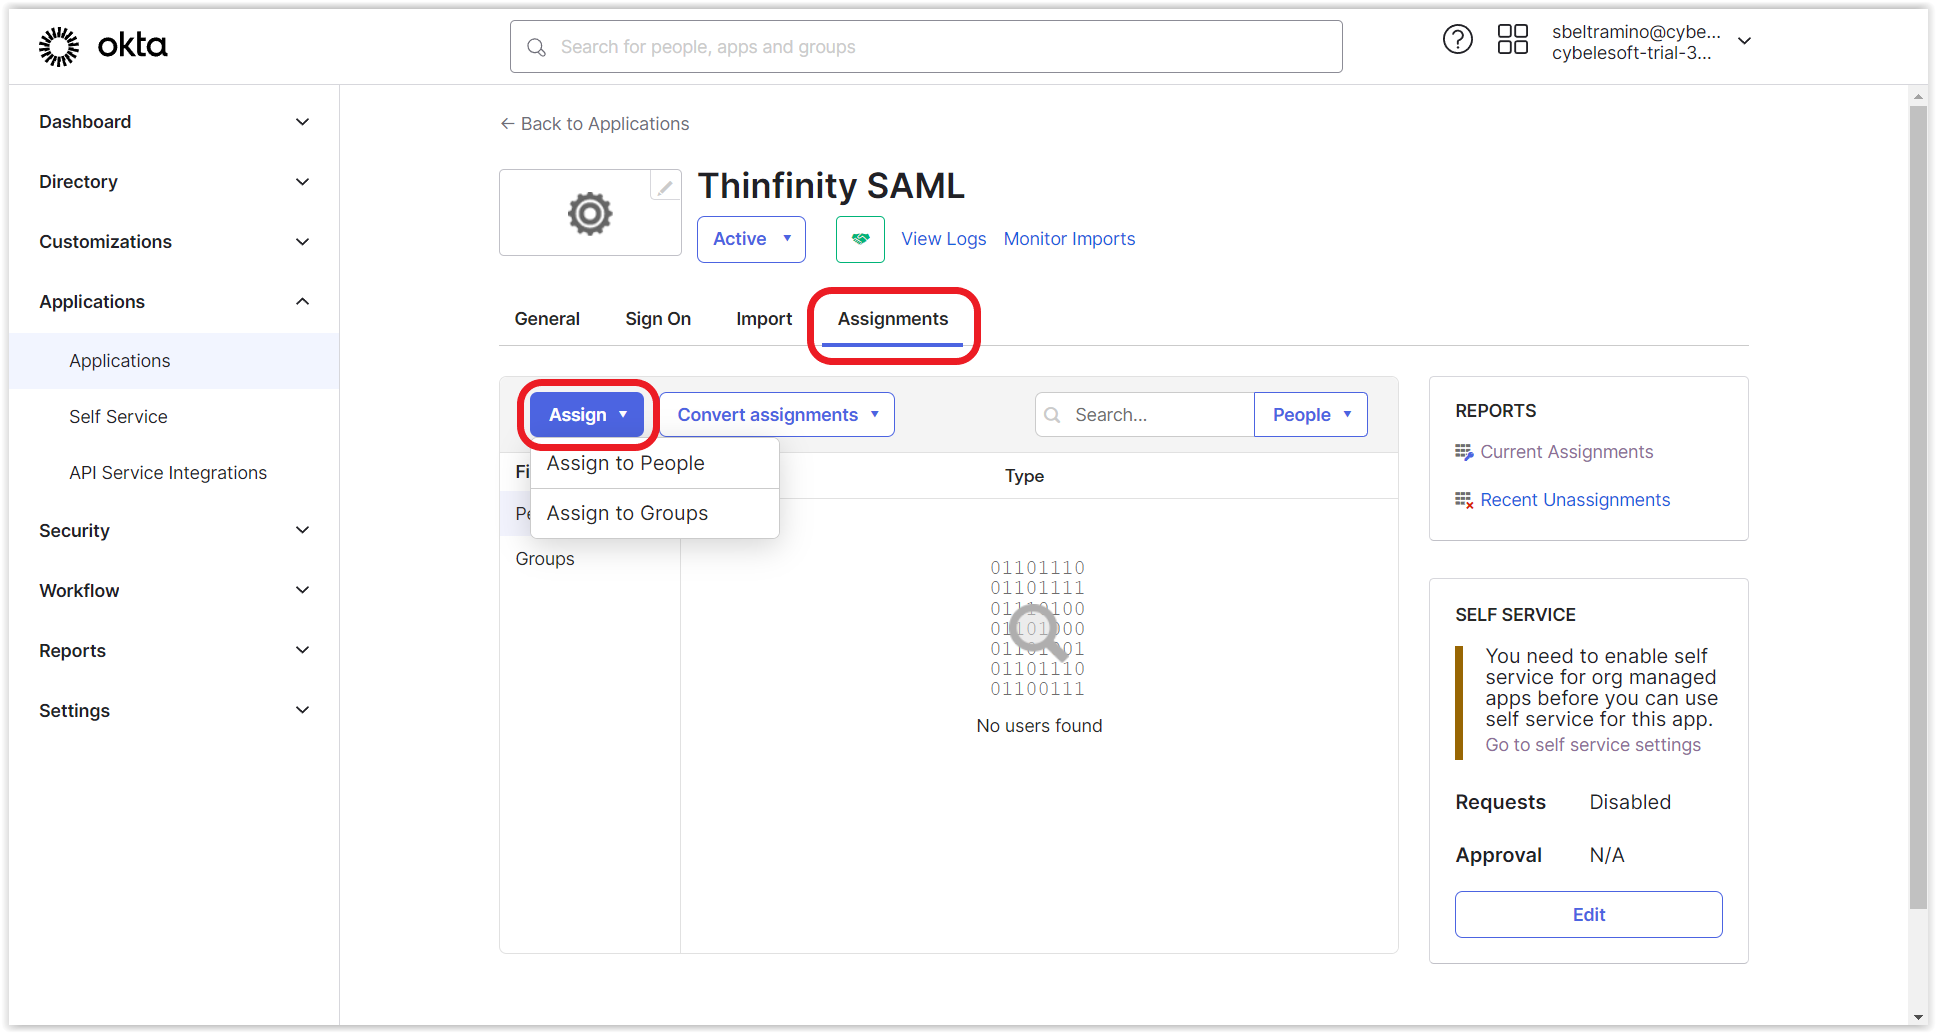Click the View Logs link
This screenshot has height=1033, width=1936.
pyautogui.click(x=944, y=239)
